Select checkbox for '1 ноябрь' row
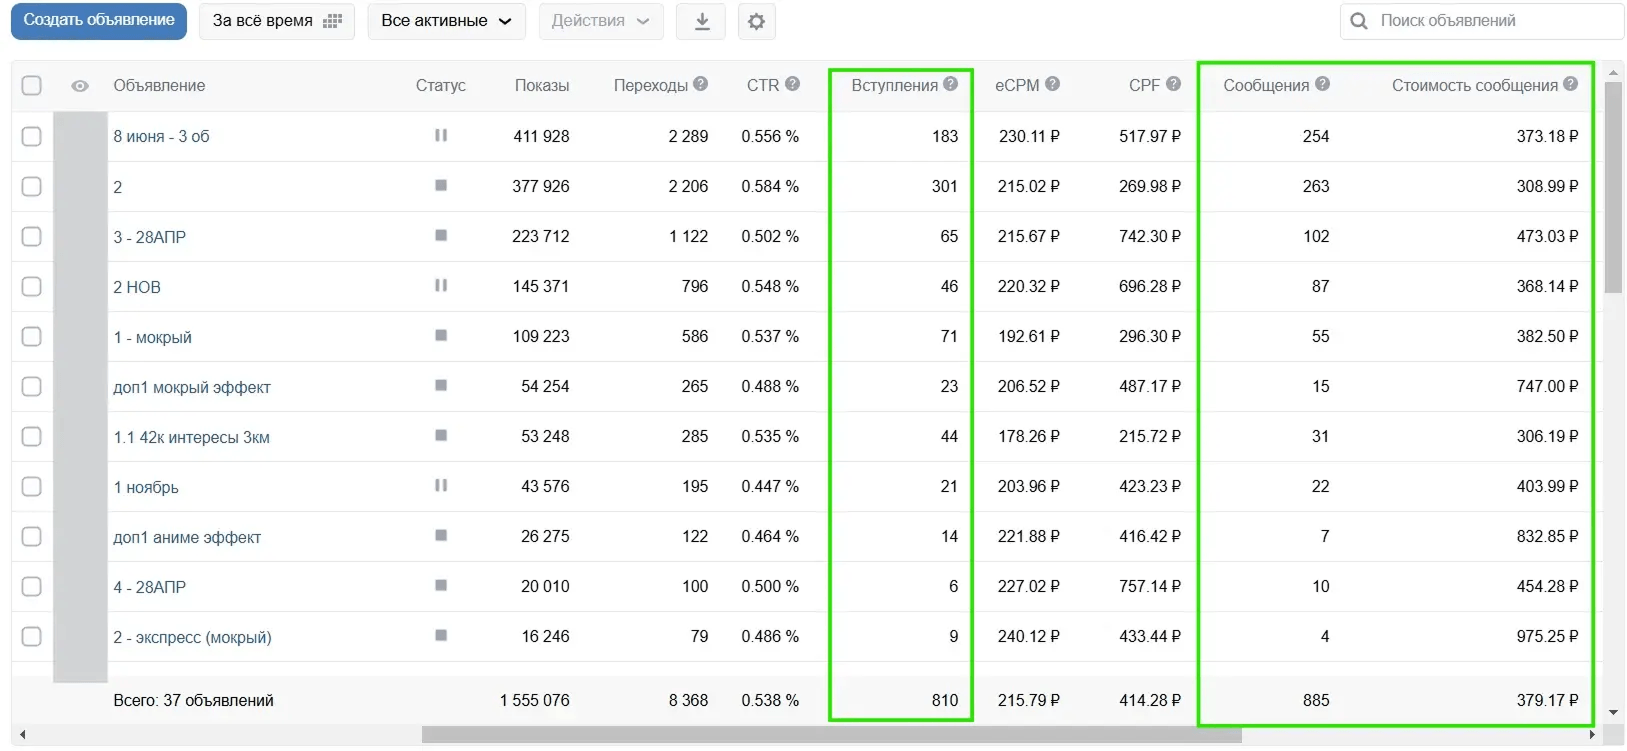The width and height of the screenshot is (1627, 751). point(32,486)
